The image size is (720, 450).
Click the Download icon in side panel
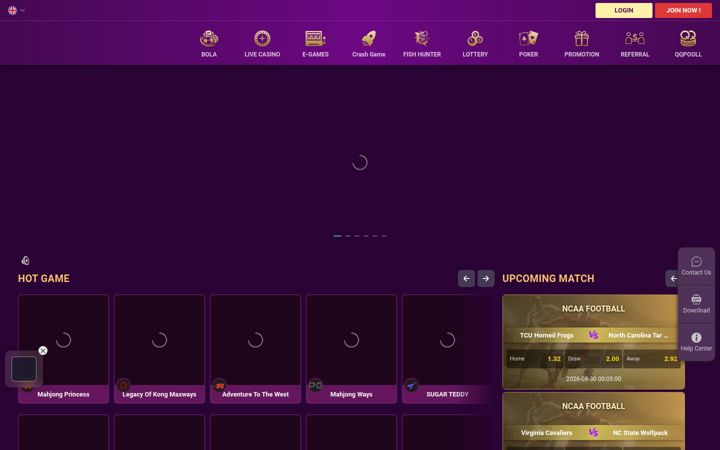696,299
